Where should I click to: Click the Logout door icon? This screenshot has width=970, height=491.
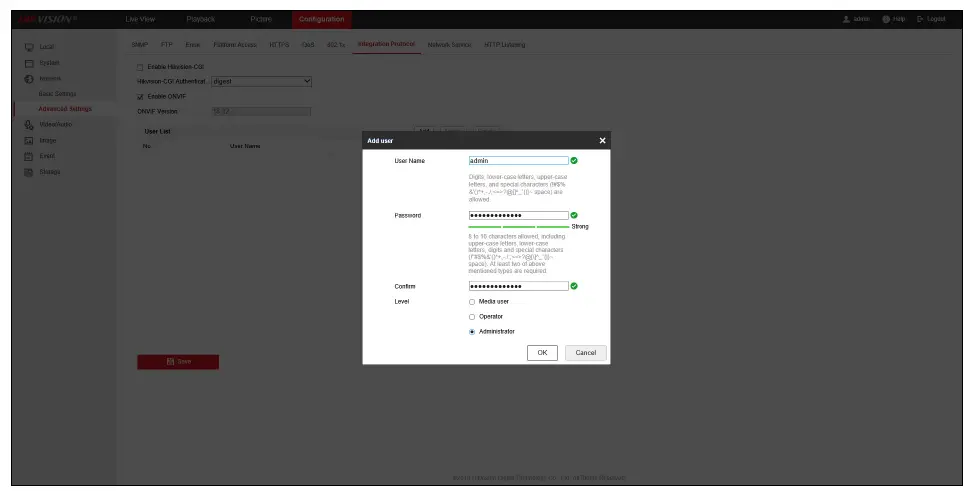point(921,19)
